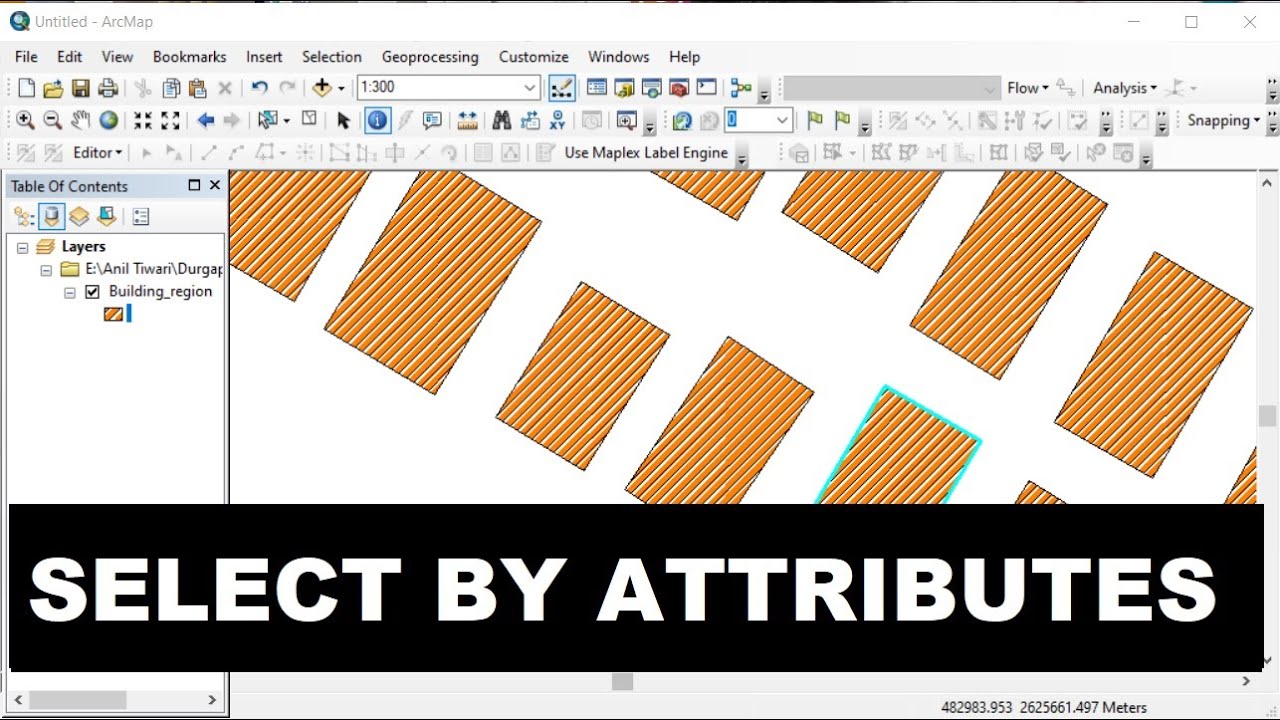Open the Go To XY tool

[x=558, y=121]
